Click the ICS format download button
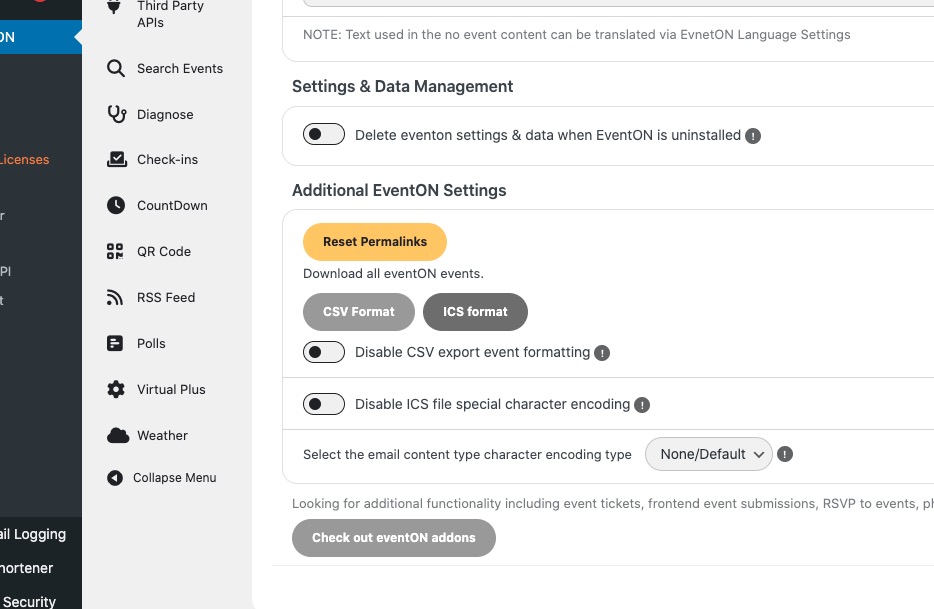 pos(475,312)
